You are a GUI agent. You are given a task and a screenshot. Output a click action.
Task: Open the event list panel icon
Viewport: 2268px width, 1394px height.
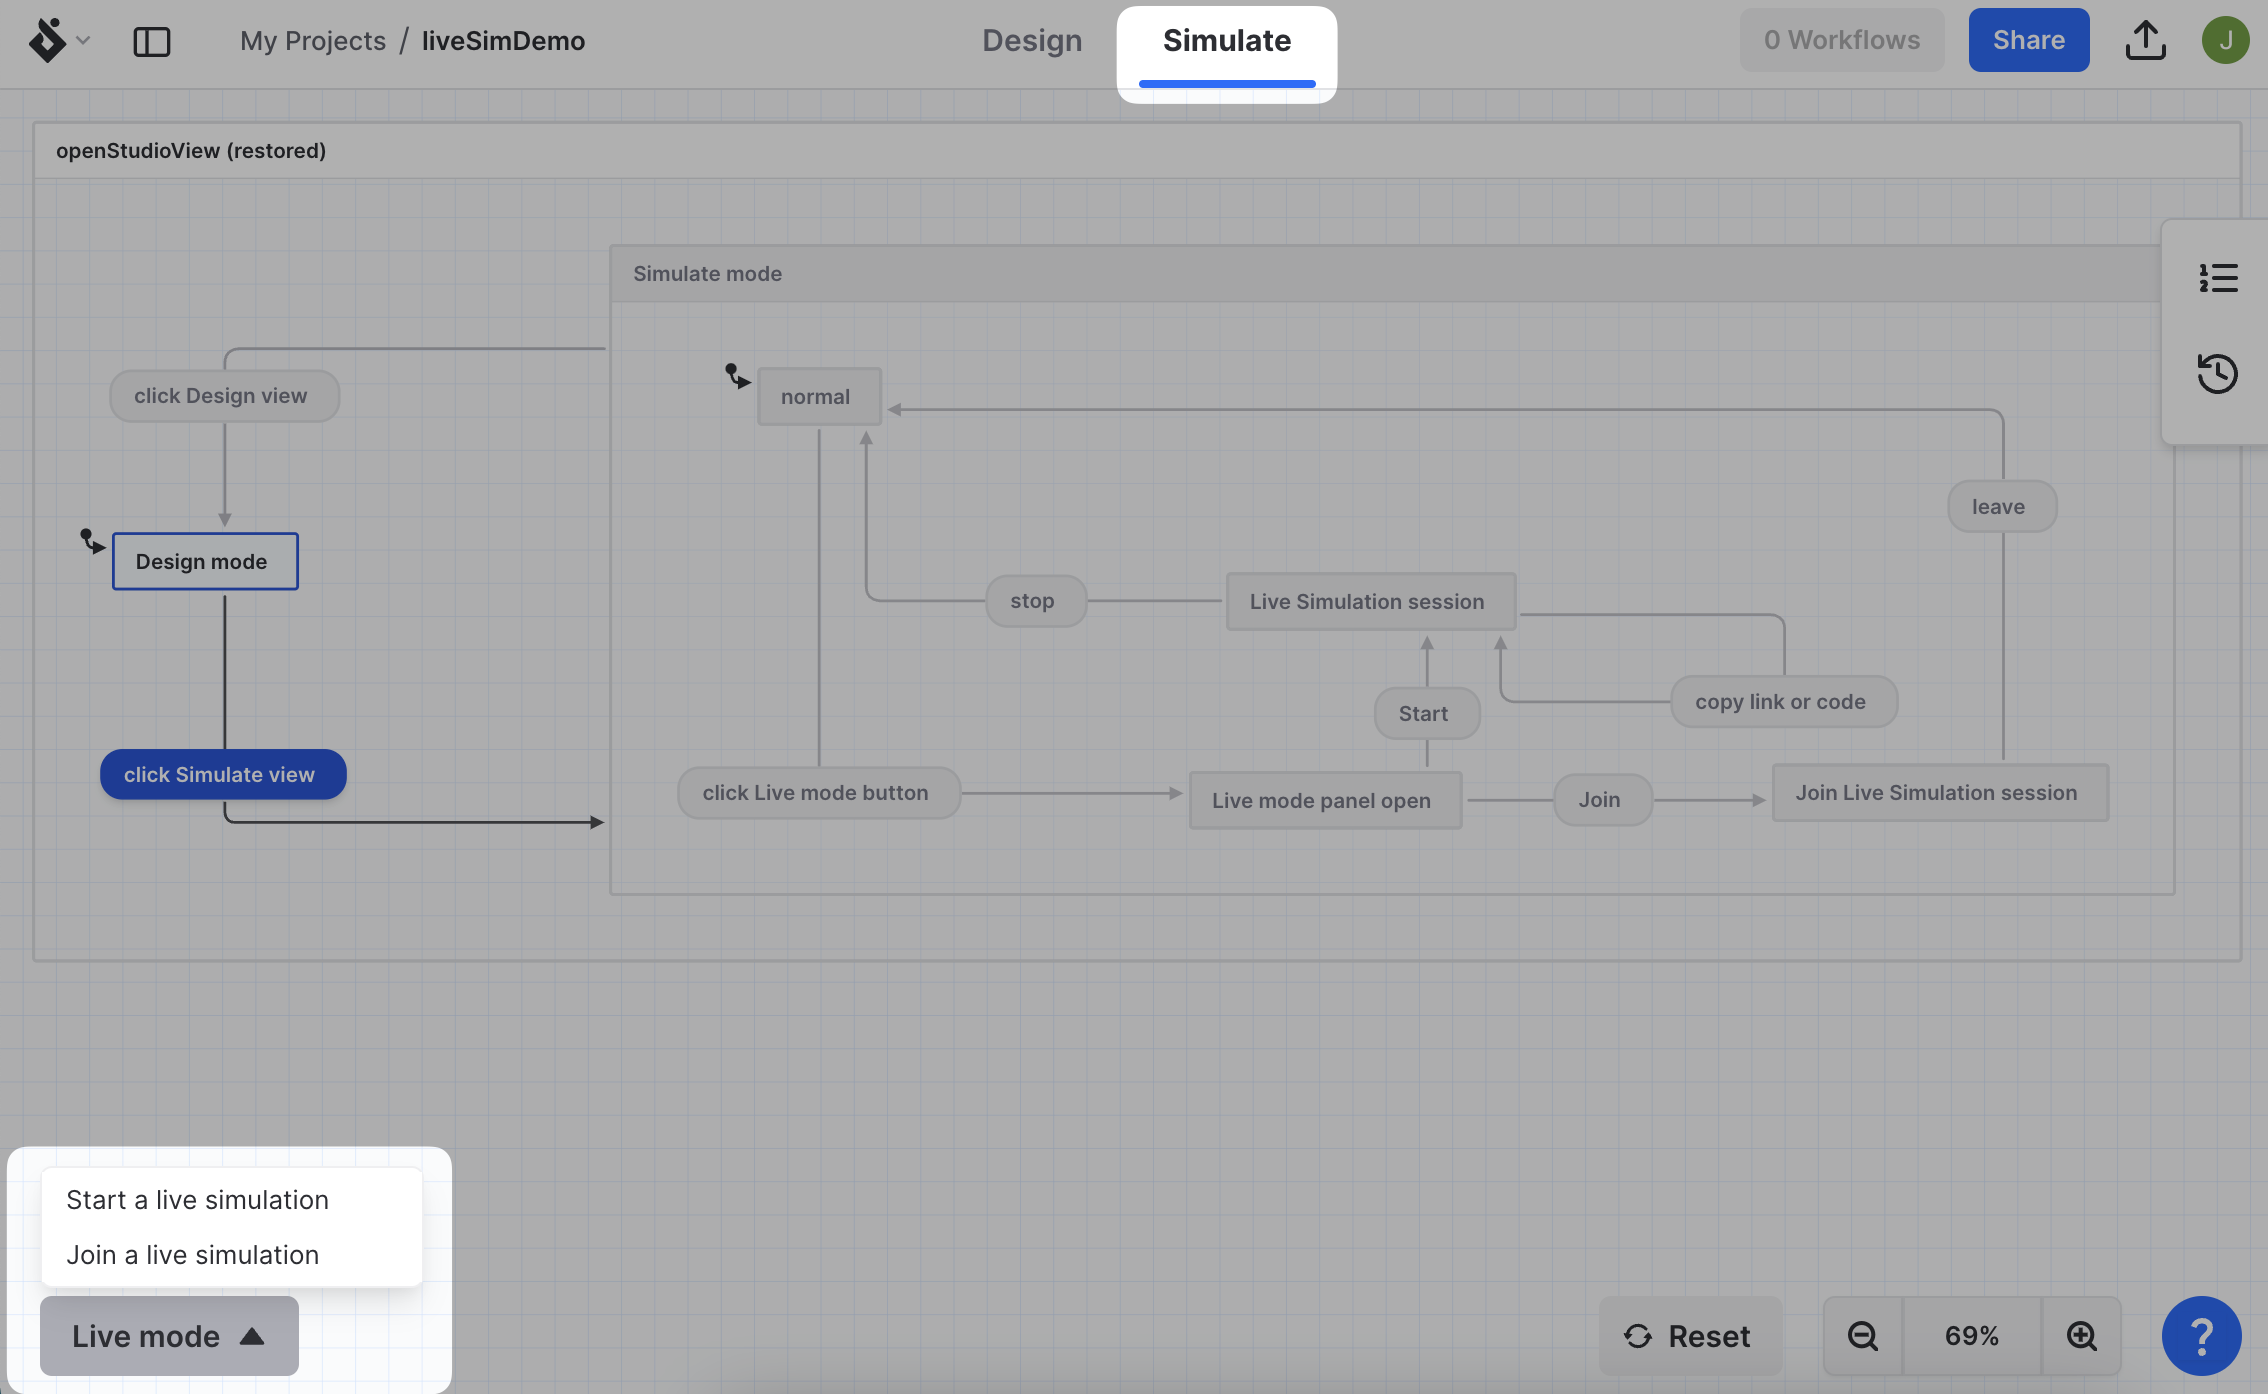tap(2218, 278)
